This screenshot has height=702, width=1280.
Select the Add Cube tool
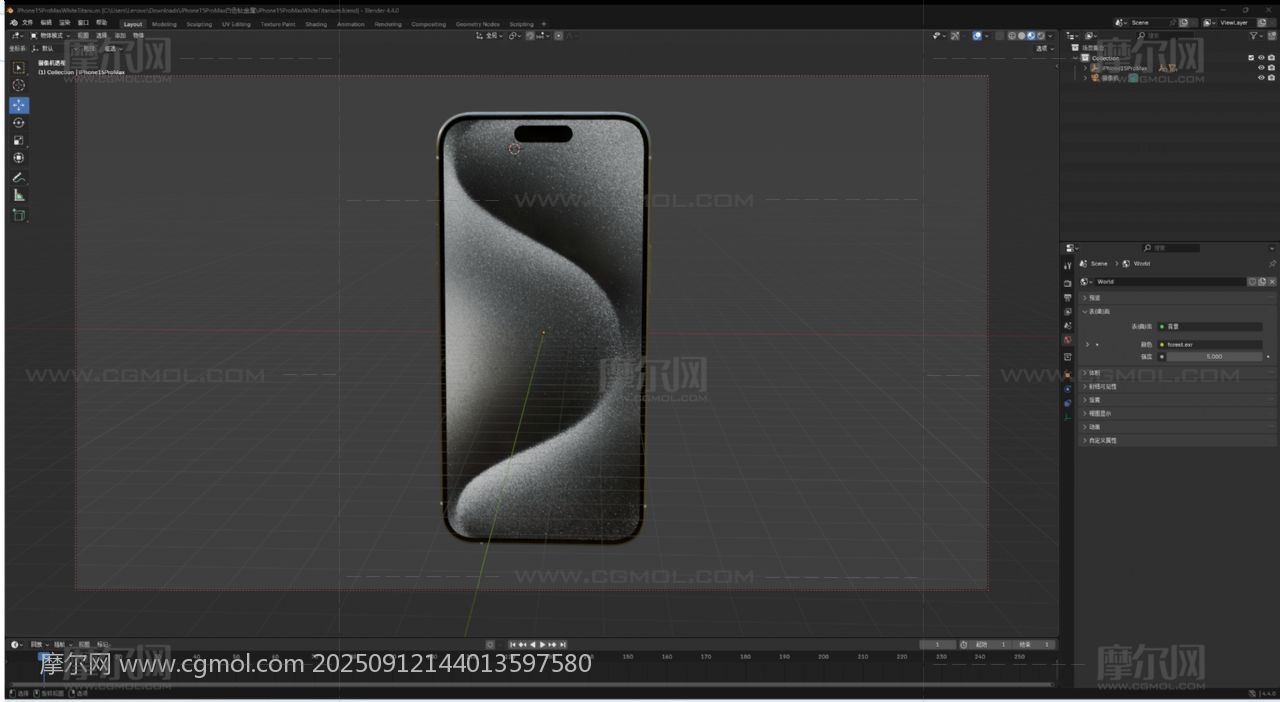[19, 214]
